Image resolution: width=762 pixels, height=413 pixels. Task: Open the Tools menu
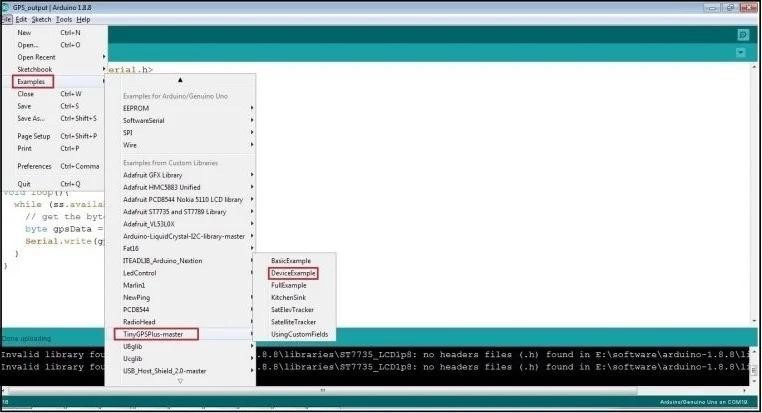(x=63, y=19)
